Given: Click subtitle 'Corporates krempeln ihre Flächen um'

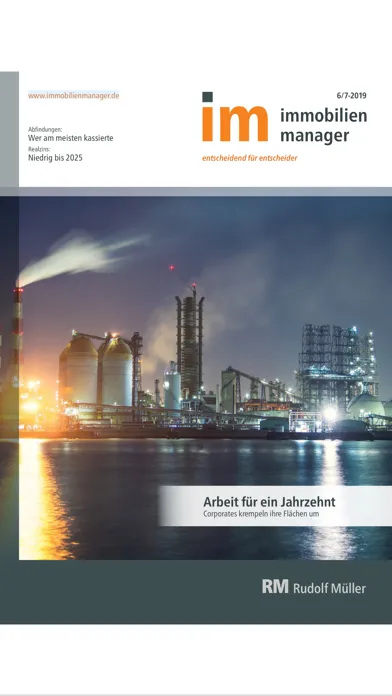Looking at the screenshot, I should click(x=261, y=514).
